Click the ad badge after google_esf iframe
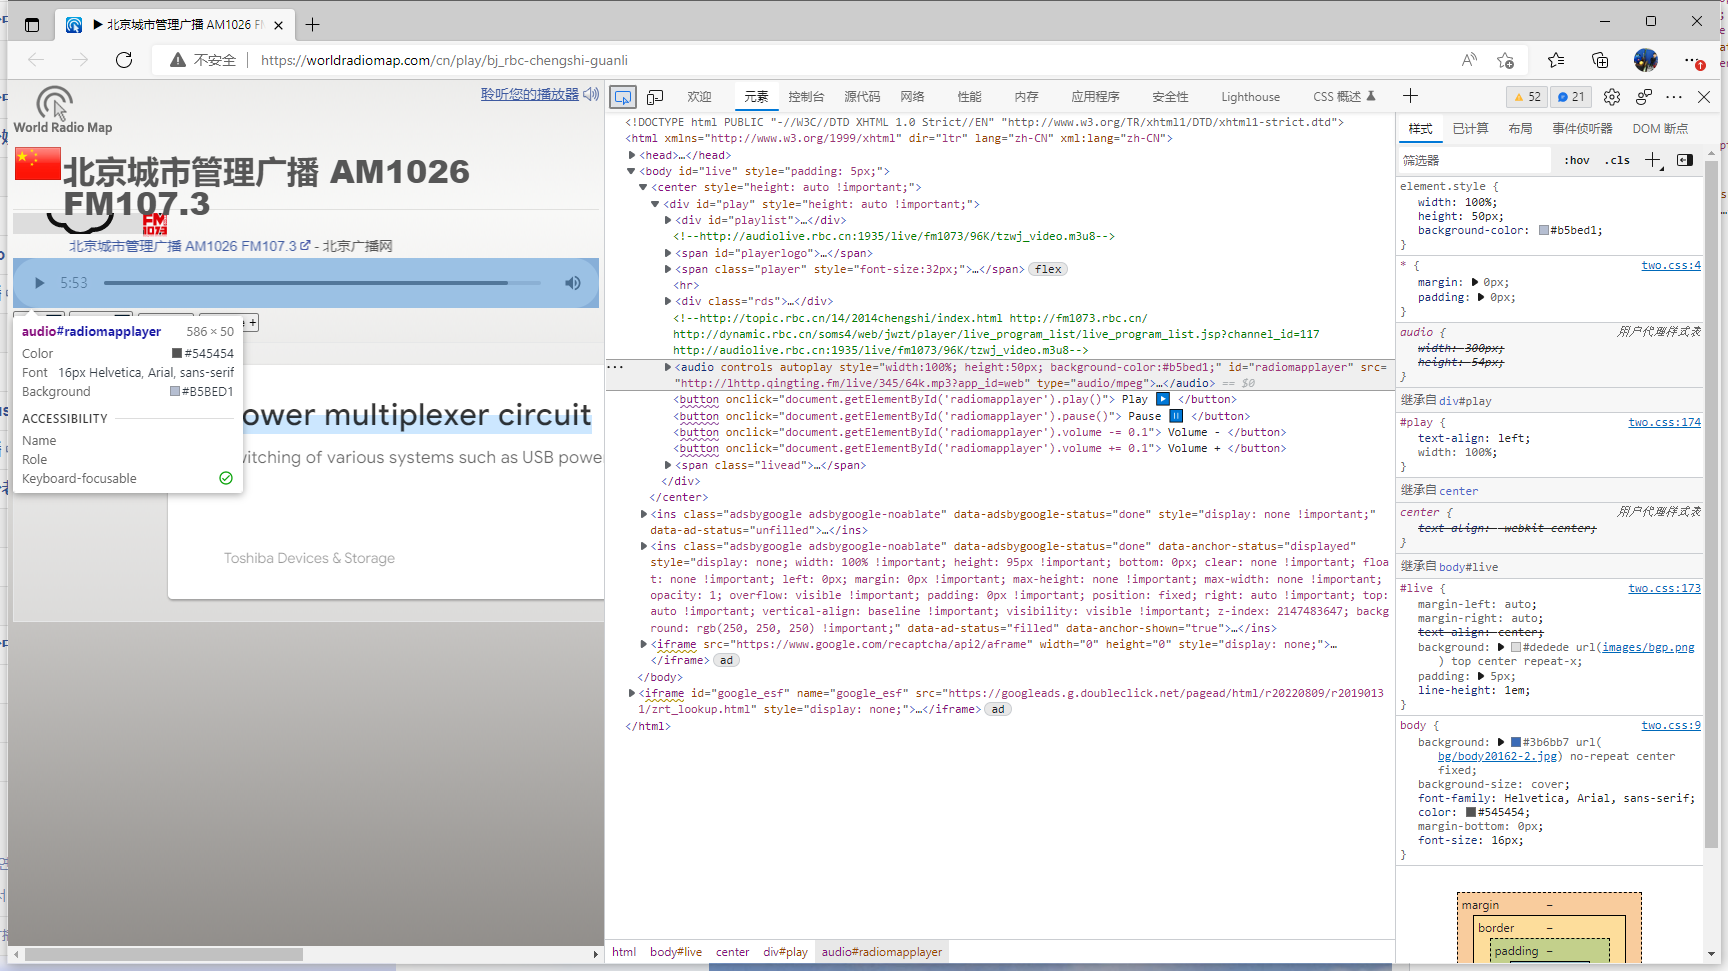The height and width of the screenshot is (971, 1728). [998, 709]
